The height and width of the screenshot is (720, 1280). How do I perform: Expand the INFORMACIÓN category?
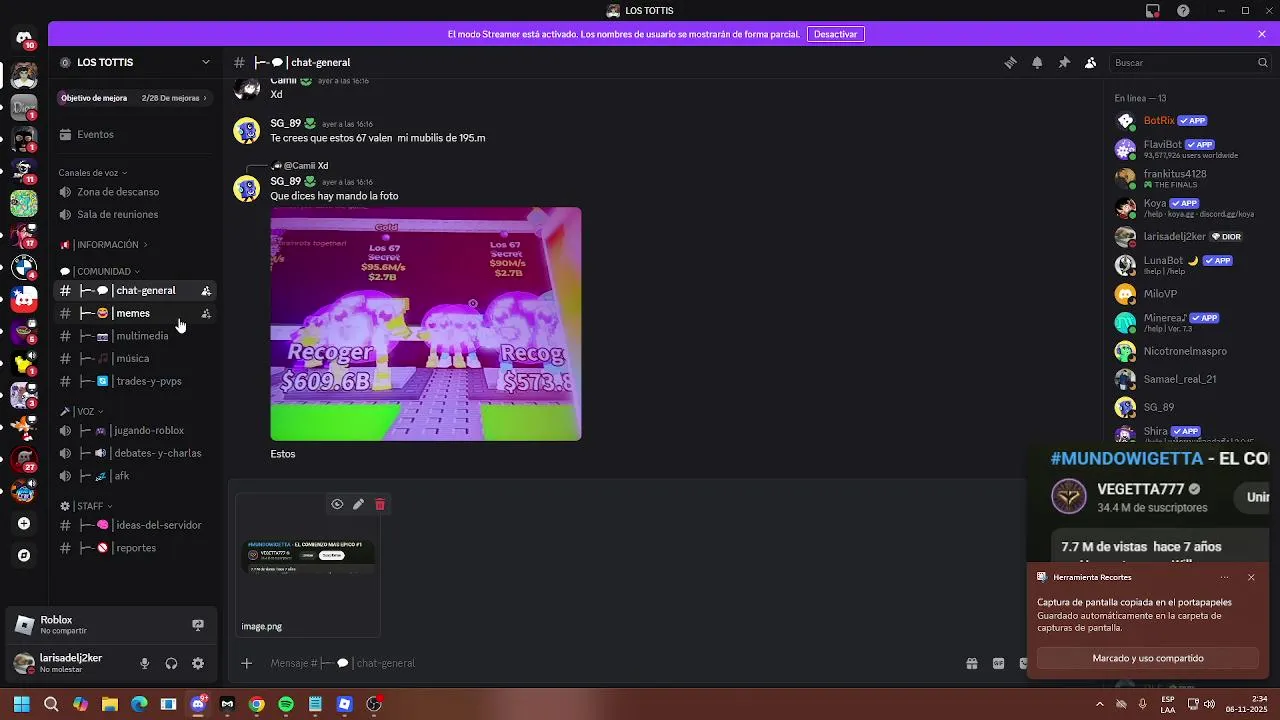[x=104, y=245]
